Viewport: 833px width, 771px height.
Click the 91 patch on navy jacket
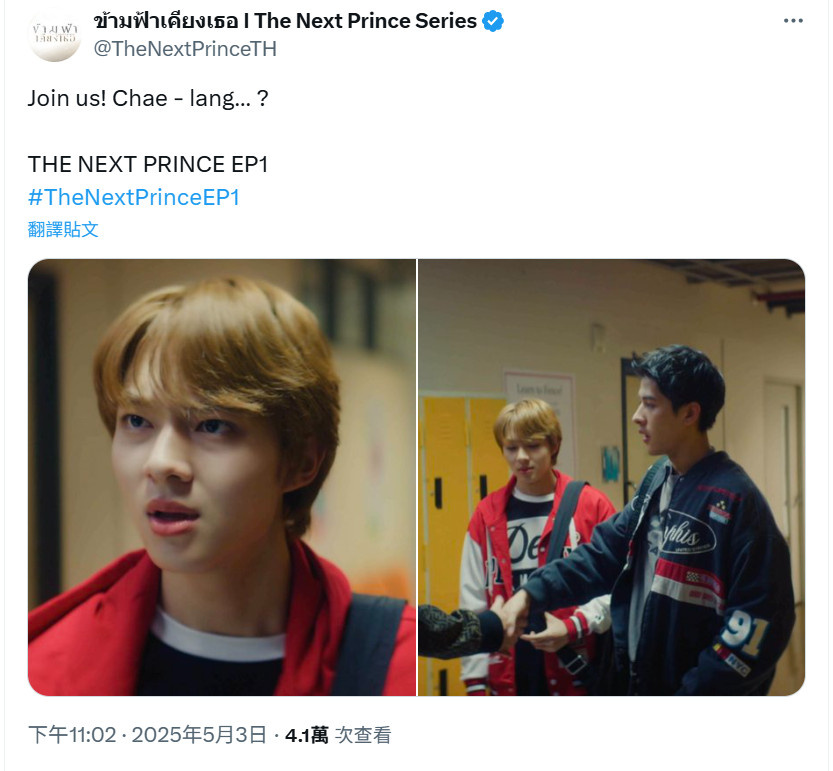click(x=745, y=631)
